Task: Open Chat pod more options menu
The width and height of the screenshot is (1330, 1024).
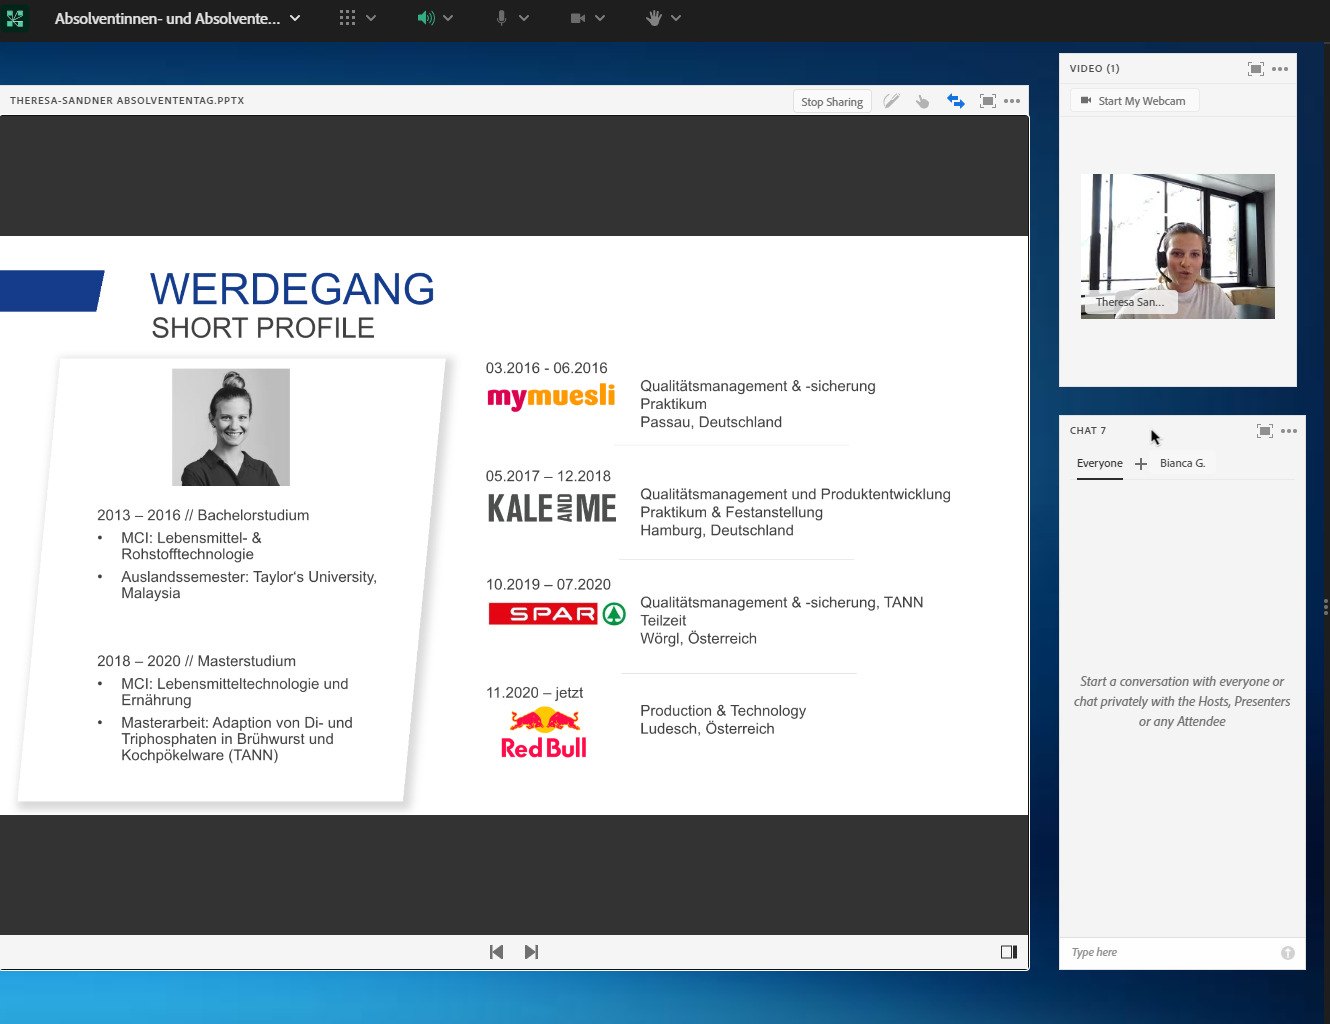Action: click(1289, 431)
